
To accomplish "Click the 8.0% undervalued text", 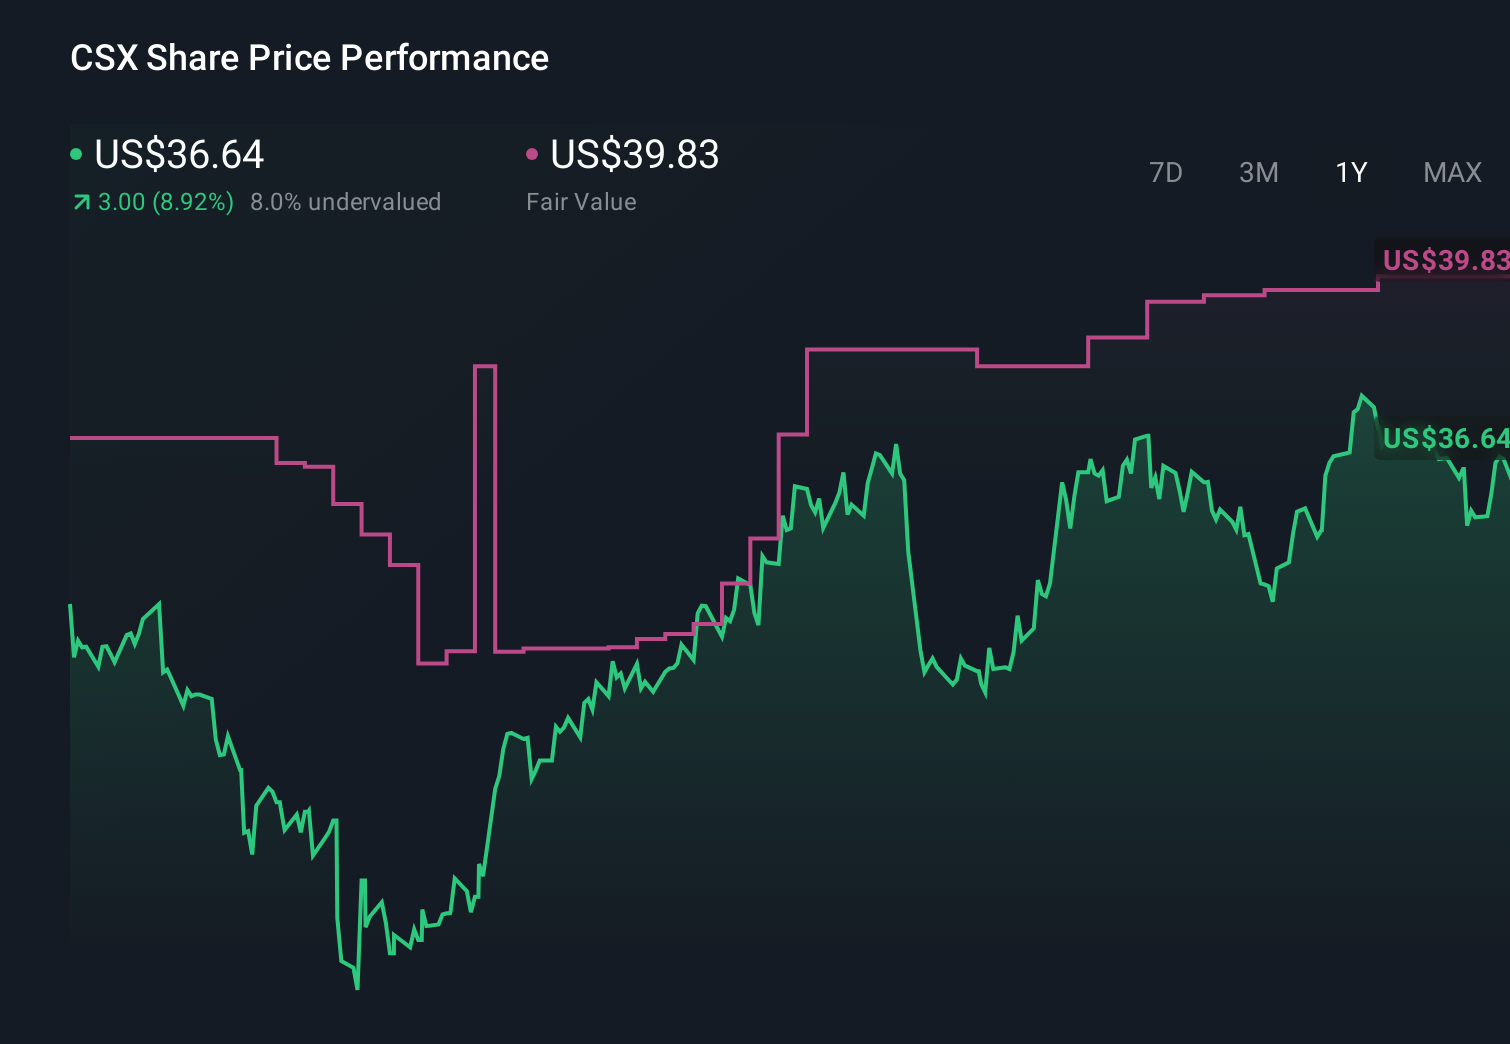I will tap(346, 202).
